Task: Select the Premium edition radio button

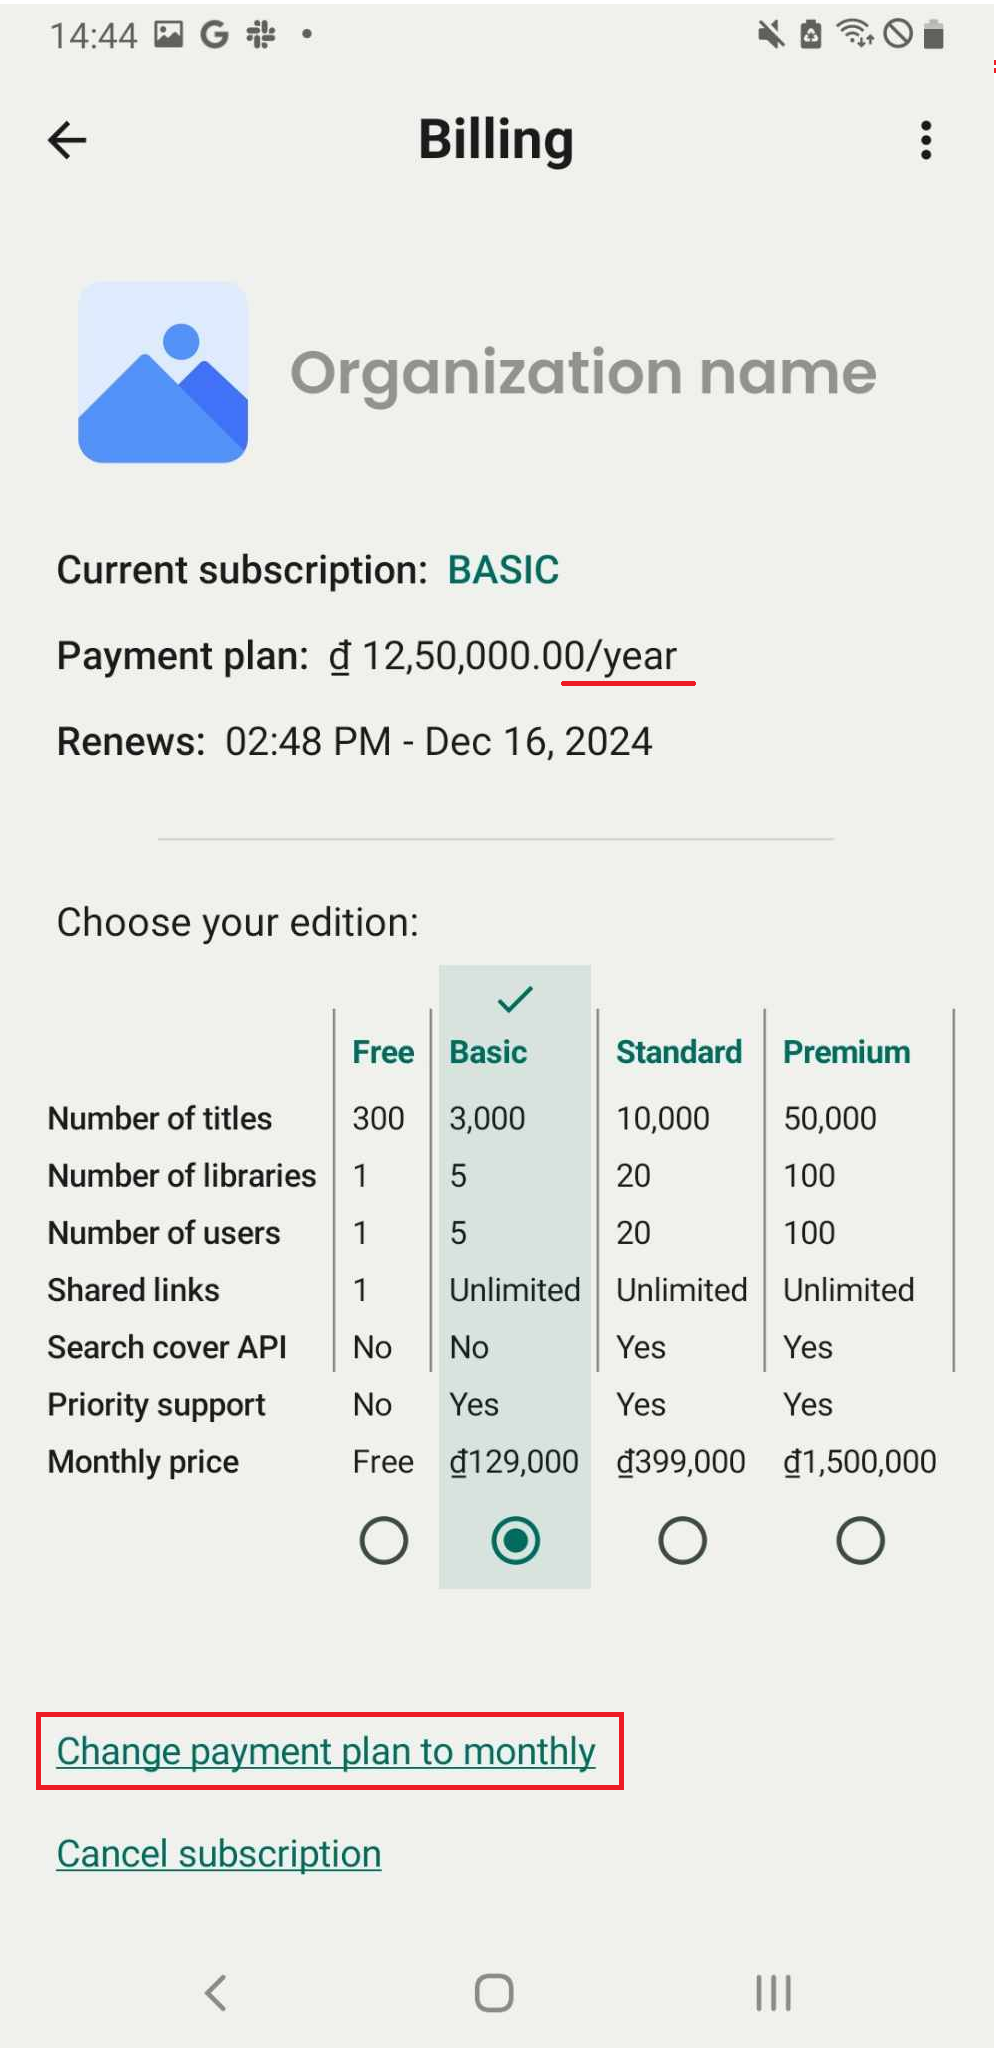Action: (x=860, y=1540)
